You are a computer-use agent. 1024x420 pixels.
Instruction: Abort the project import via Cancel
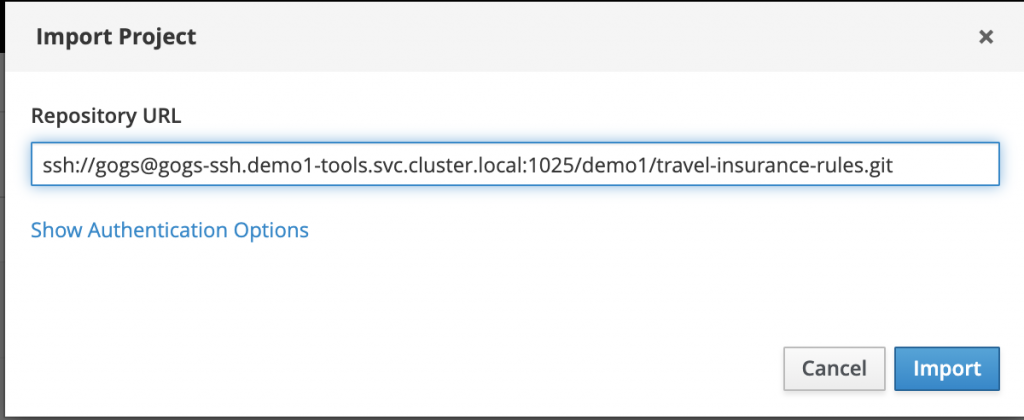tap(834, 368)
